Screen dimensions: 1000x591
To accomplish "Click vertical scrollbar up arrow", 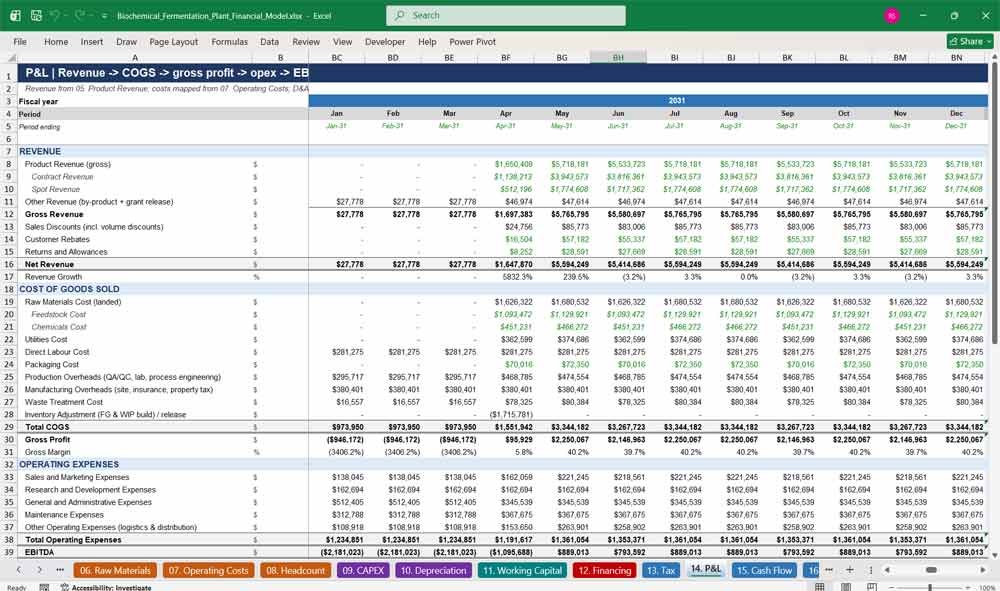I will (994, 57).
